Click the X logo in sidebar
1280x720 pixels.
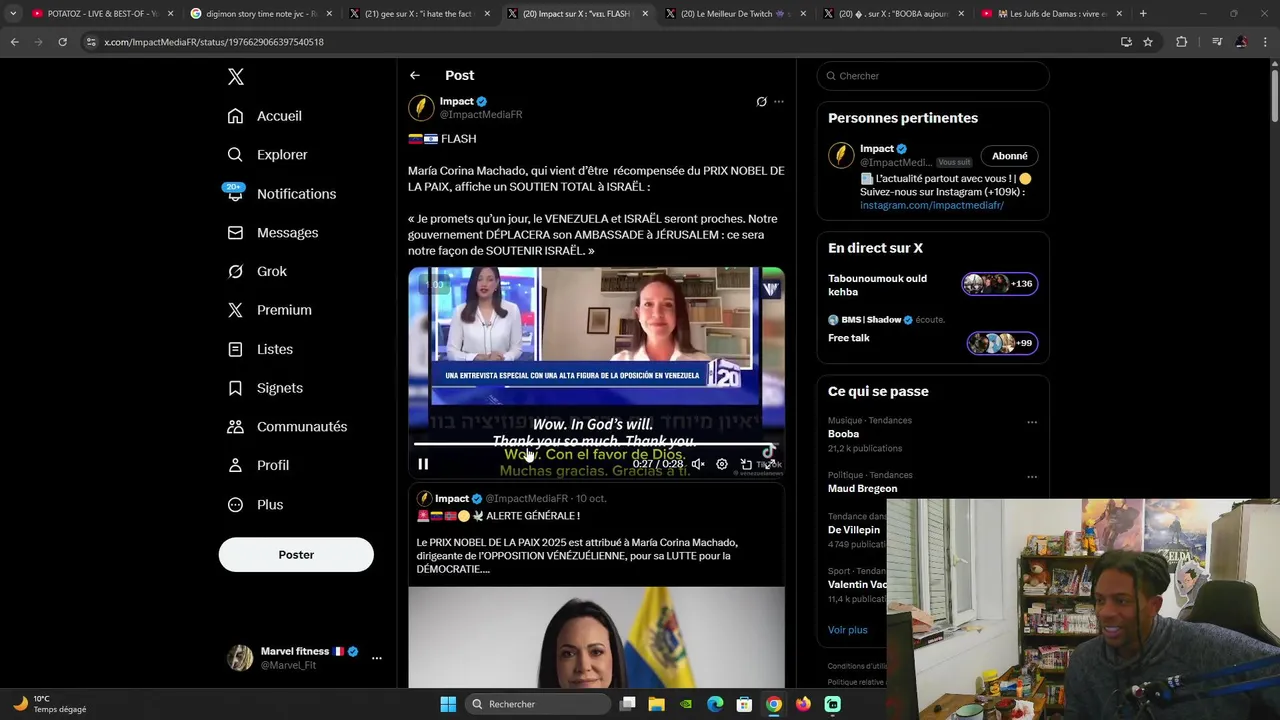pos(235,77)
